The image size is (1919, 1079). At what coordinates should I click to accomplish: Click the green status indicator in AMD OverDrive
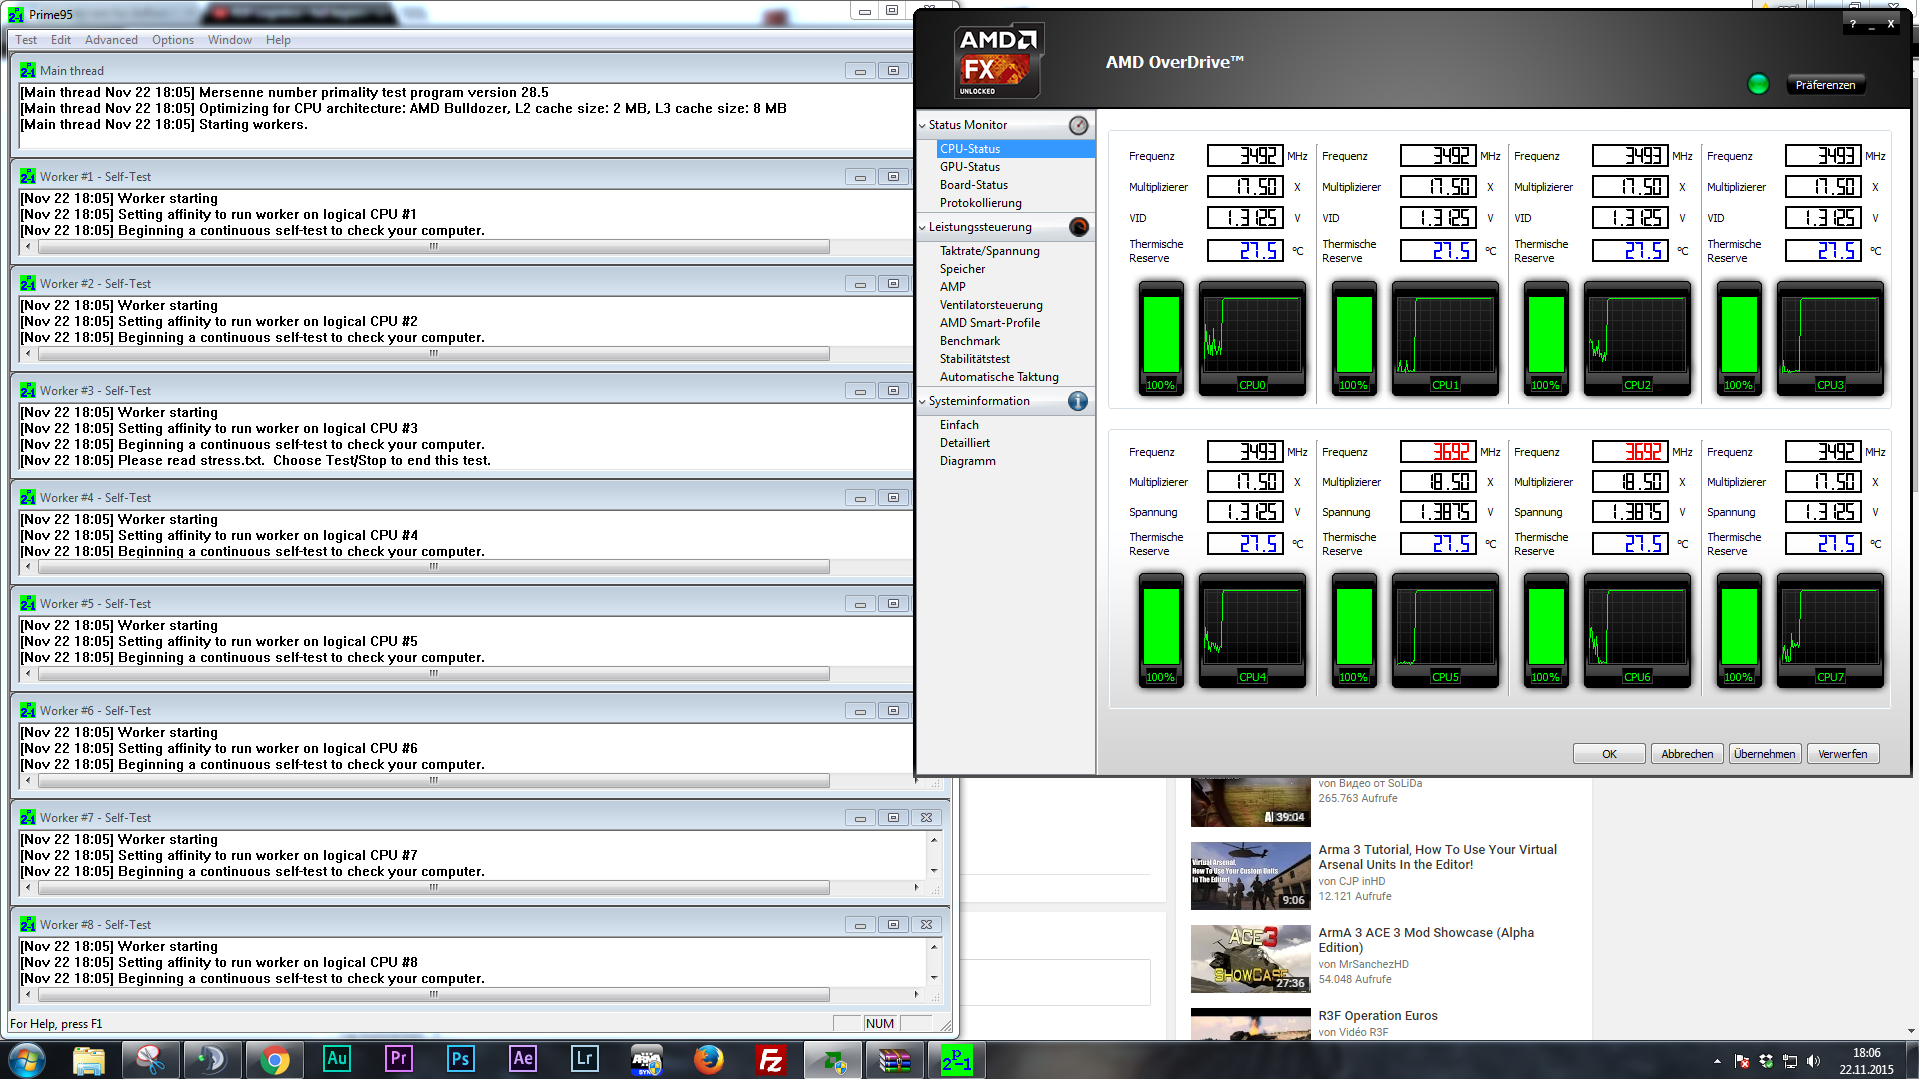[1758, 84]
